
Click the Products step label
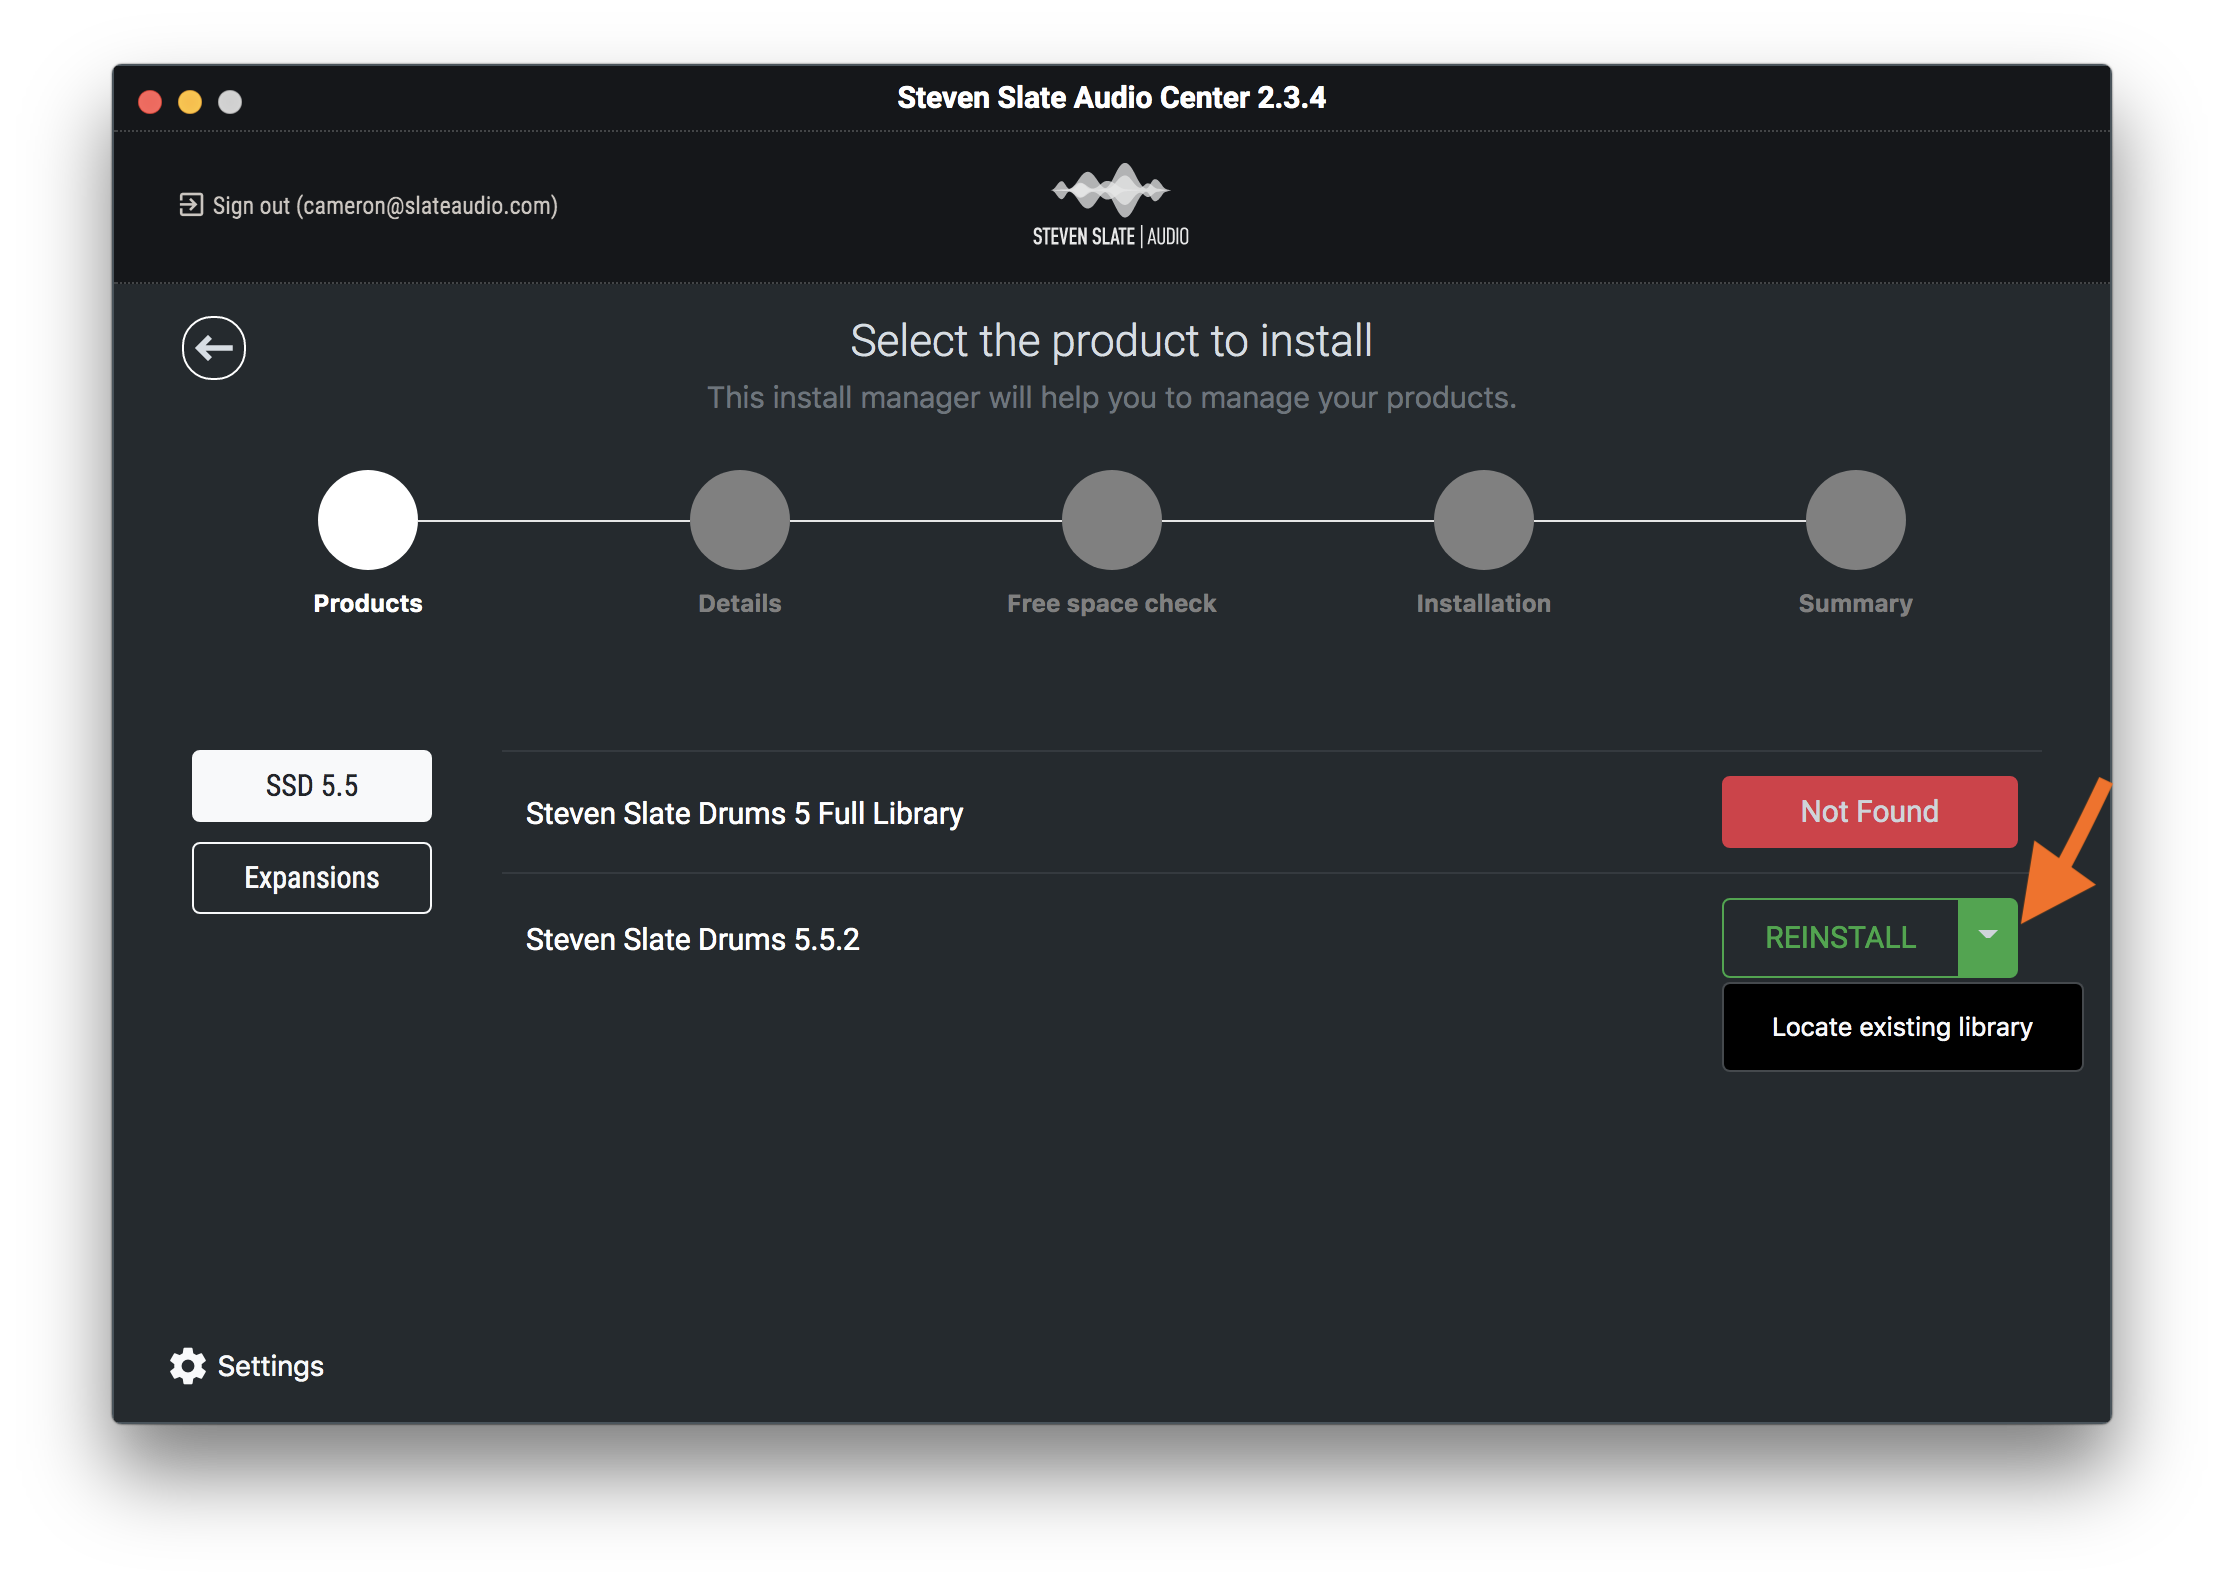point(368,603)
